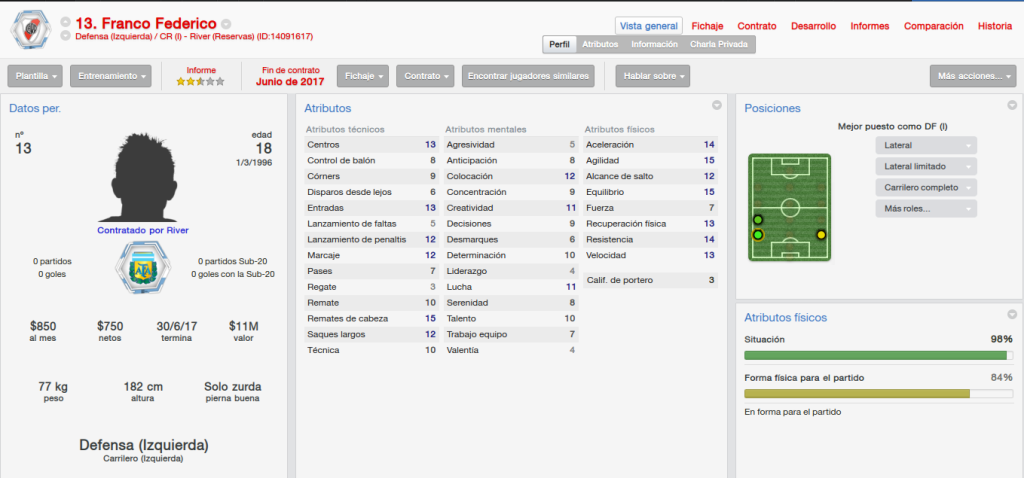Click the Contratado por River link

pyautogui.click(x=142, y=230)
